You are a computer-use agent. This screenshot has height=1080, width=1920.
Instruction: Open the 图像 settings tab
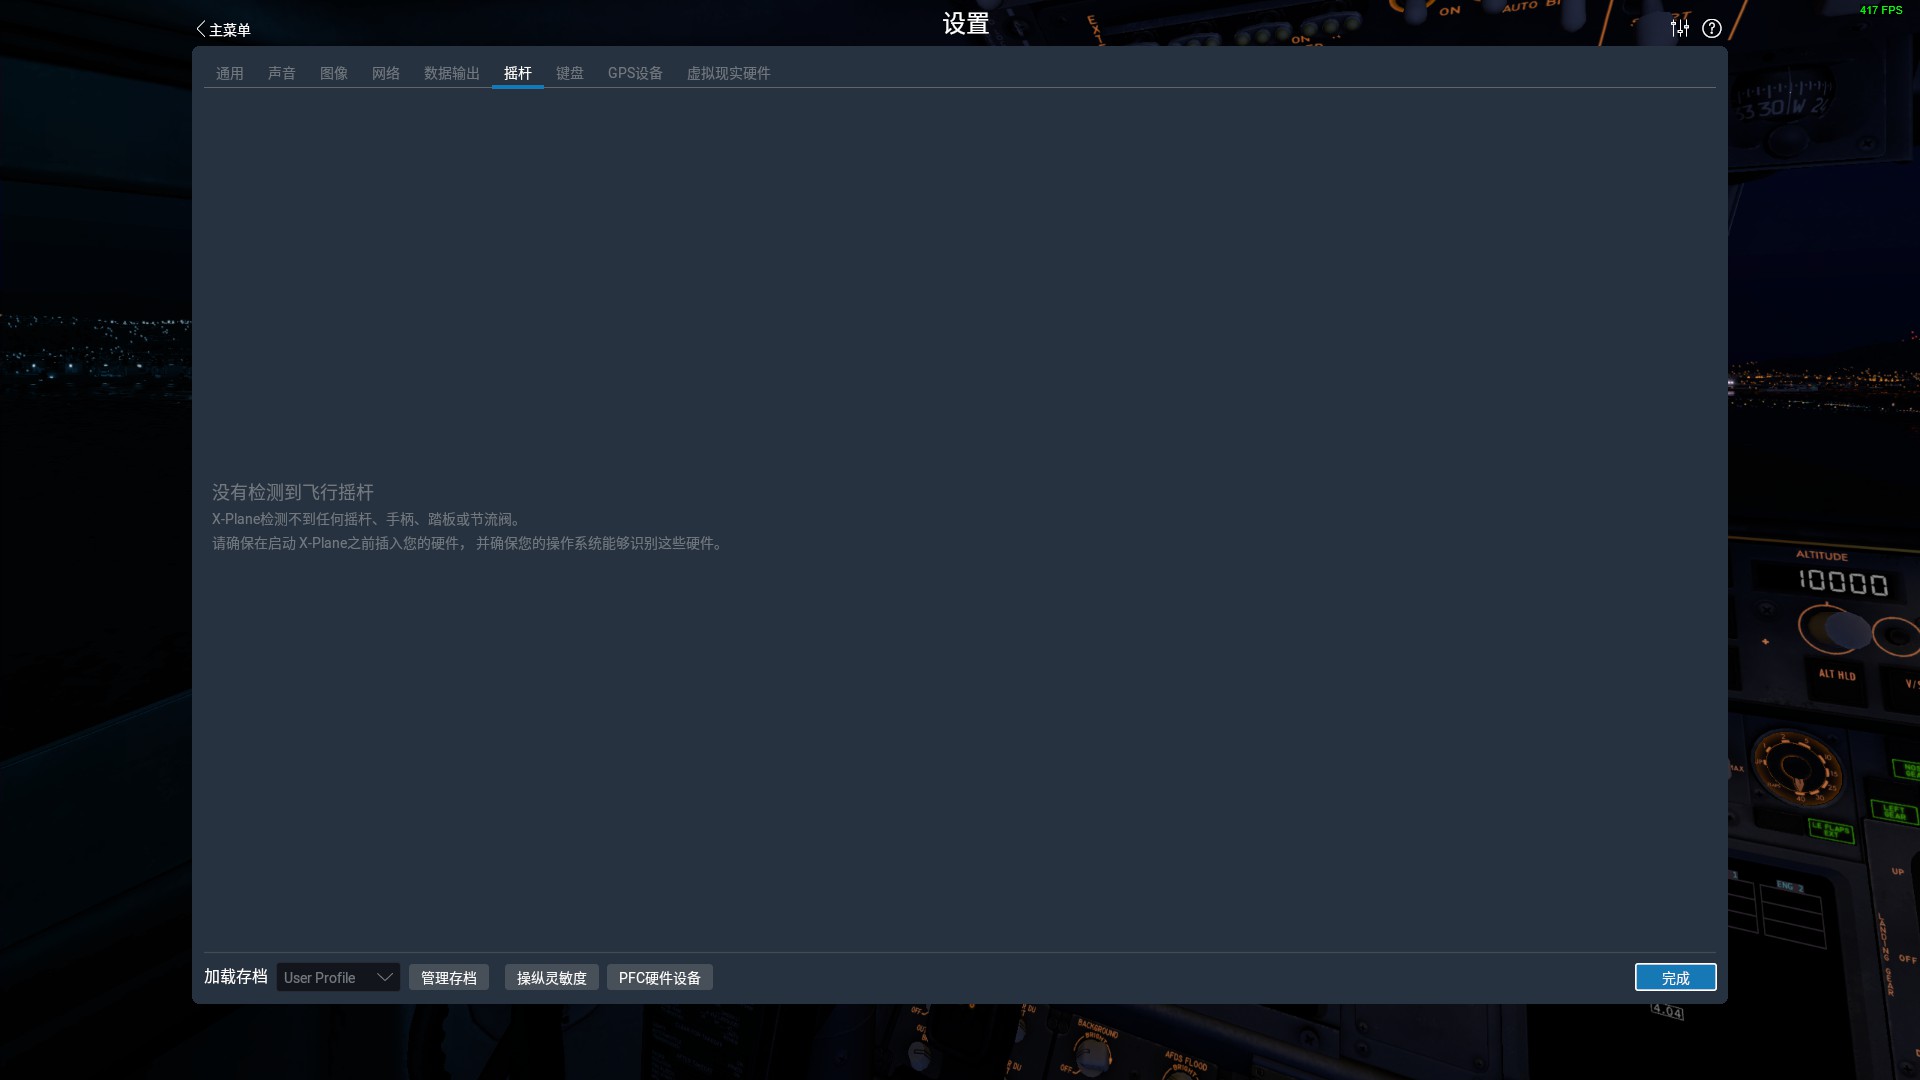(333, 73)
